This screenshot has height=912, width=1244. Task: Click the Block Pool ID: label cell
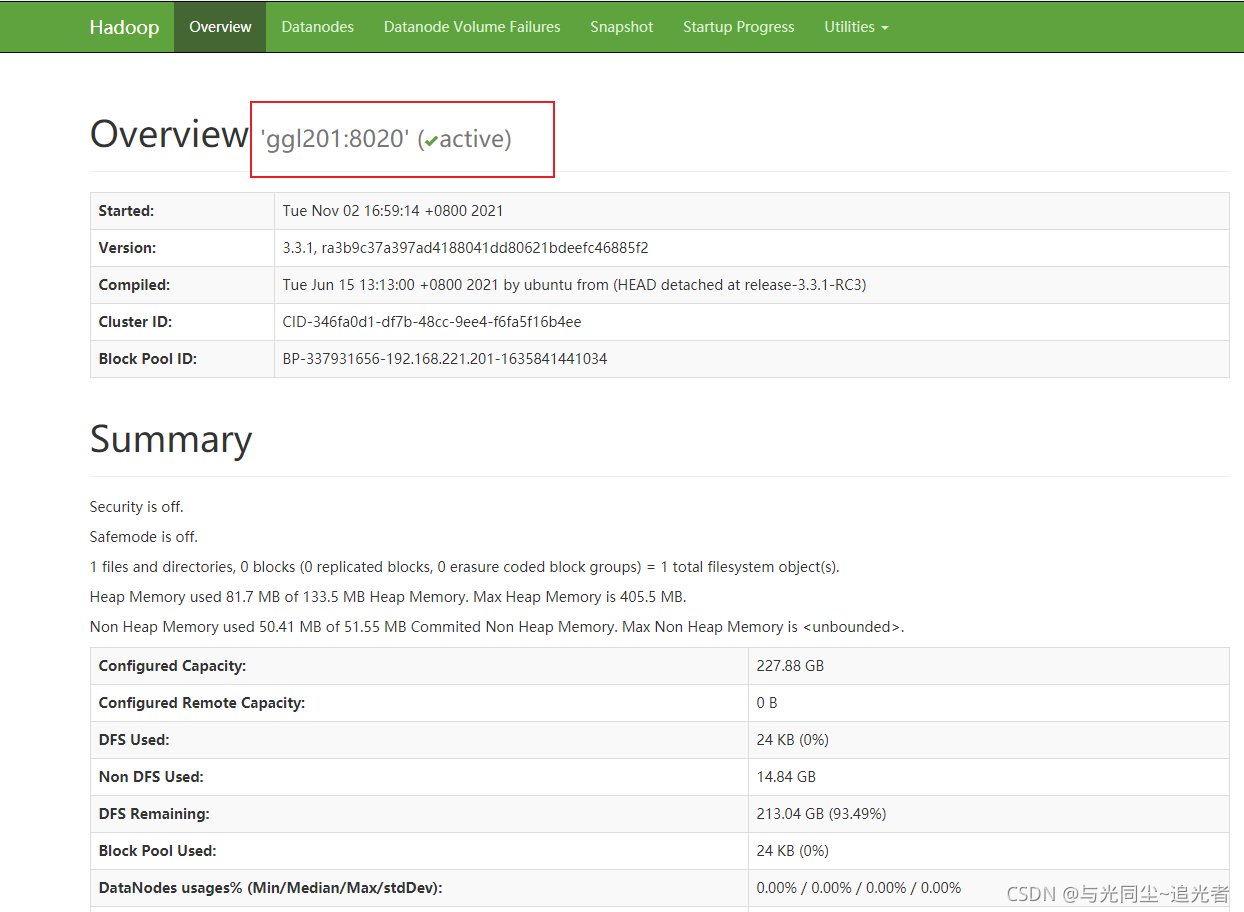(x=182, y=359)
